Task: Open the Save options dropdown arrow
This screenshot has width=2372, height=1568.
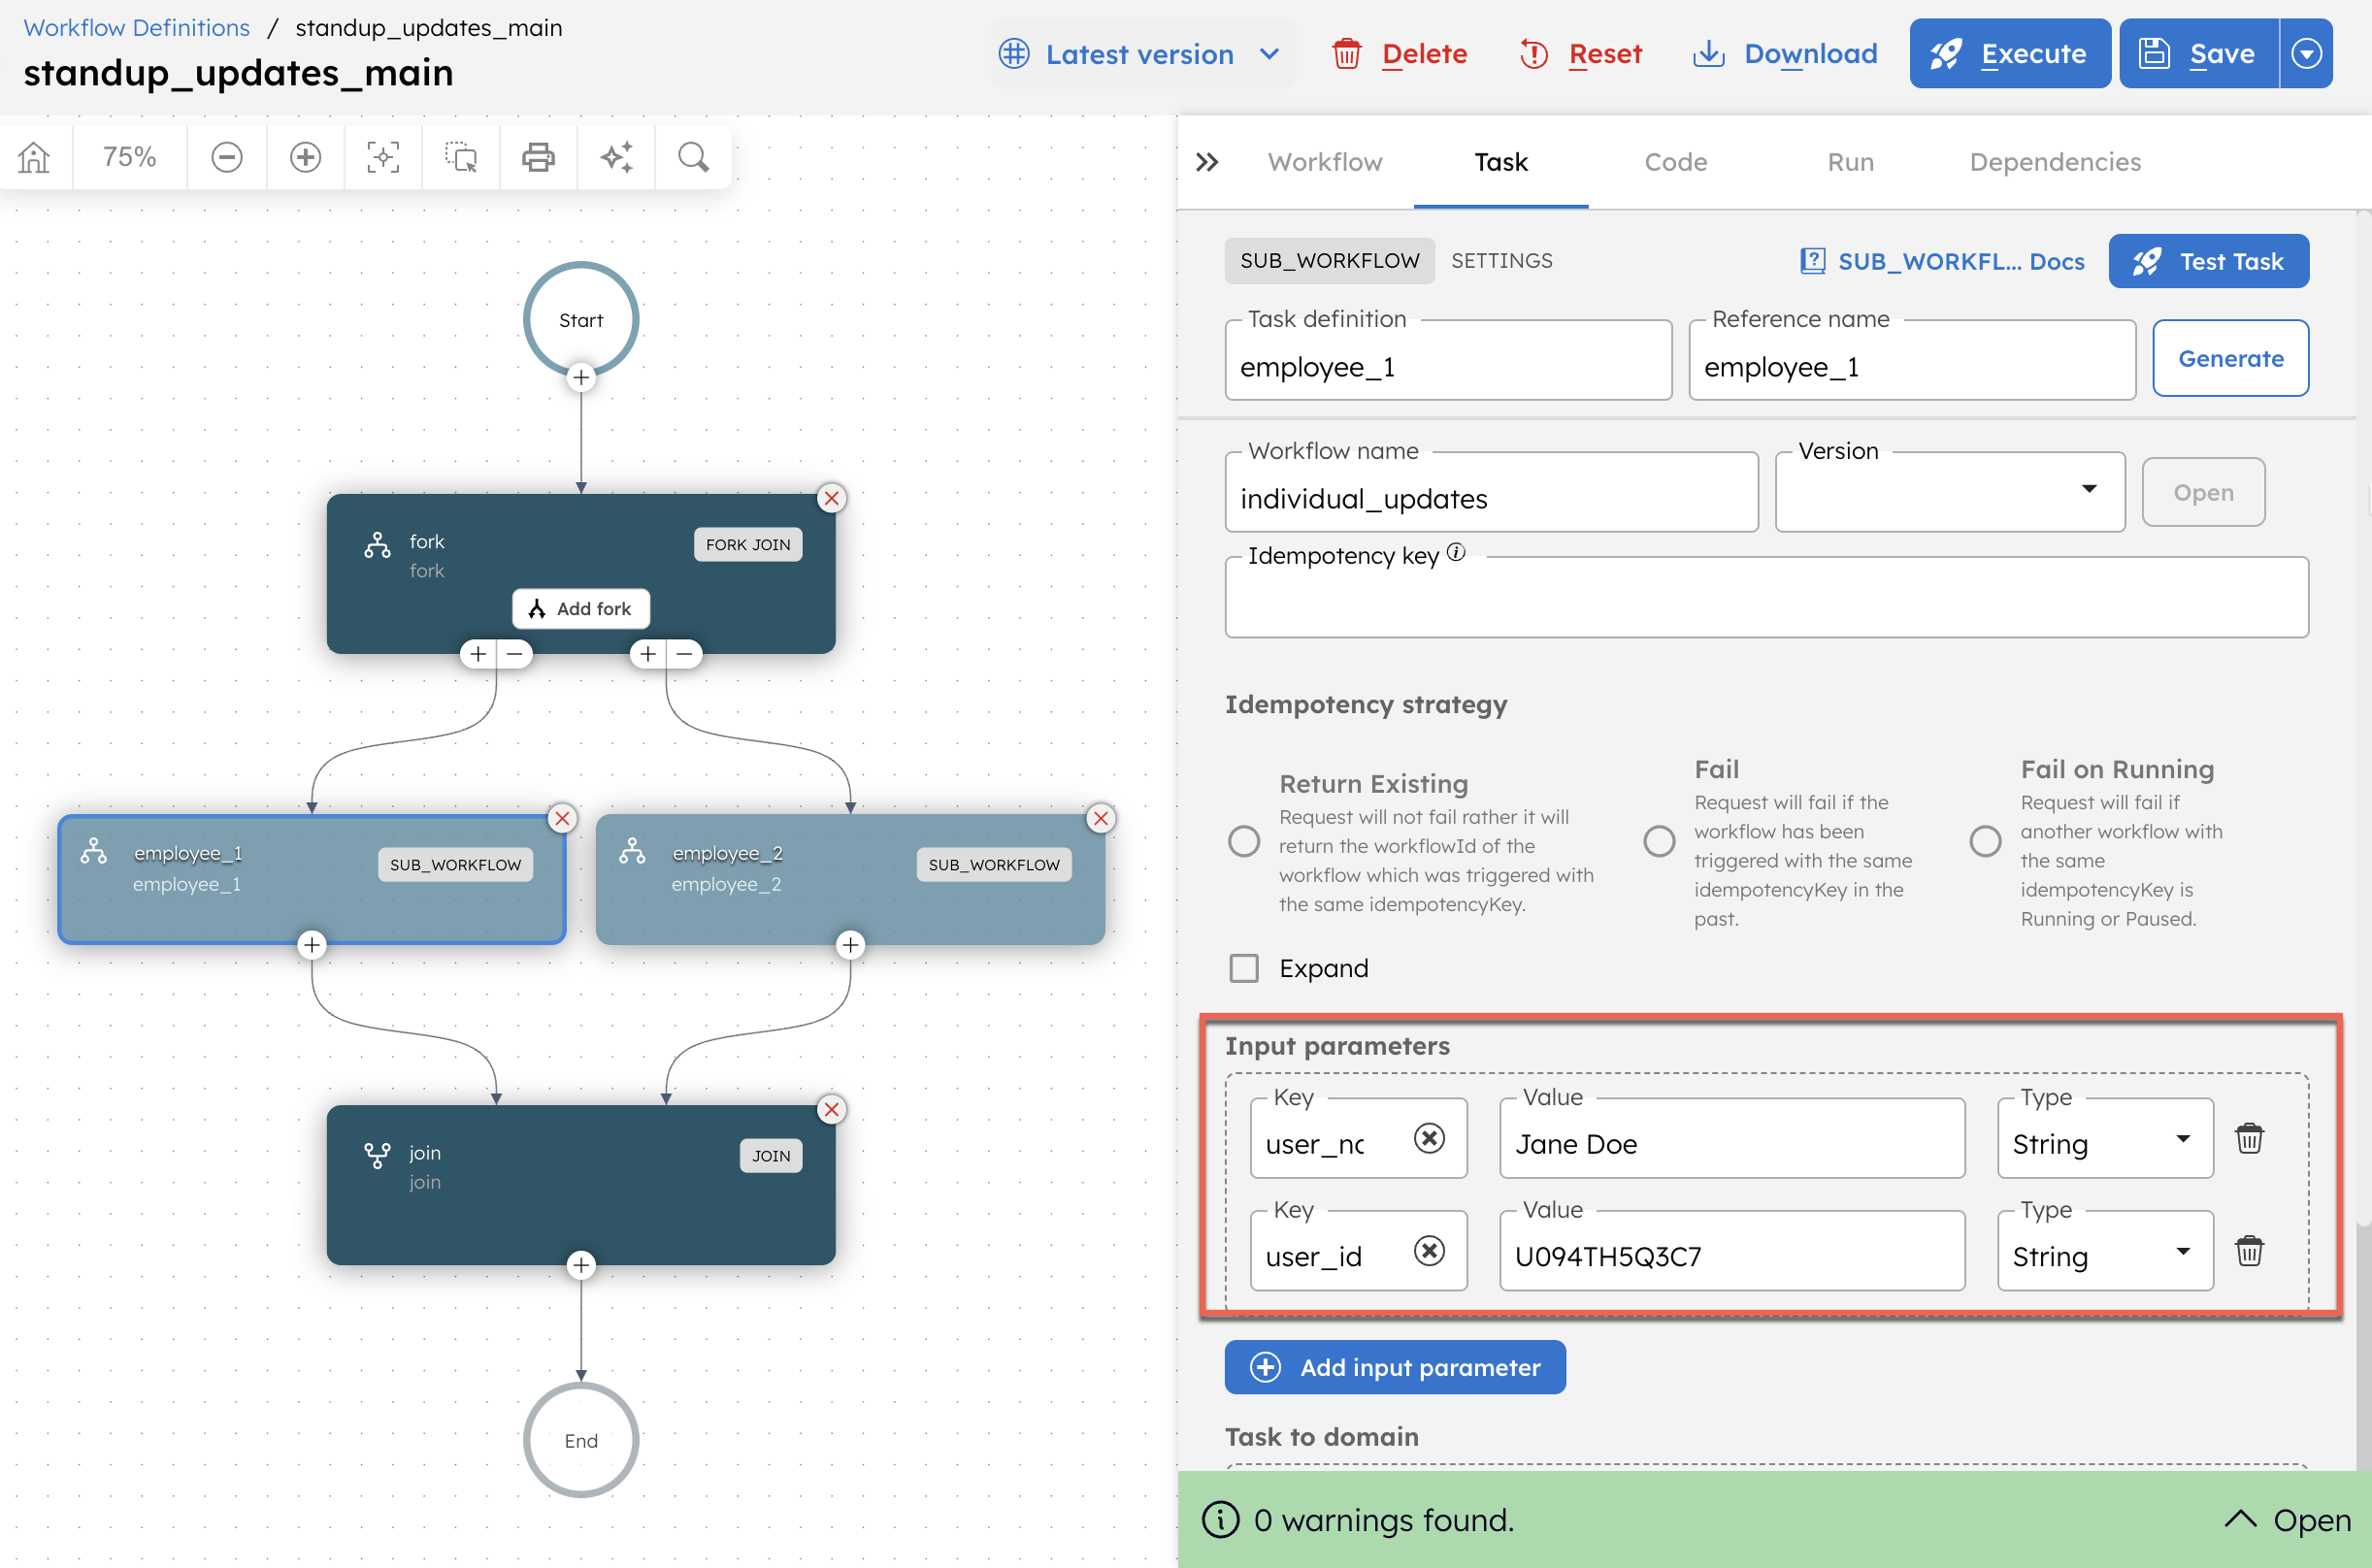Action: 2305,53
